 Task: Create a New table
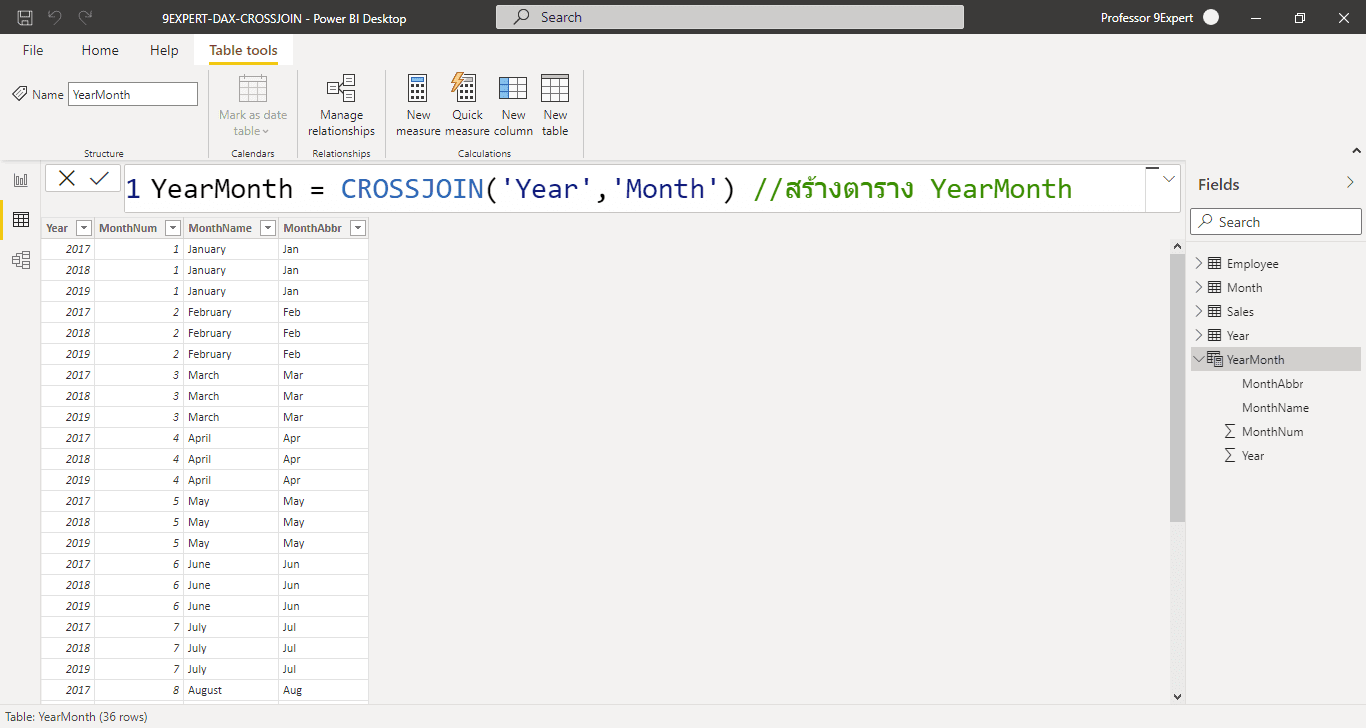555,105
